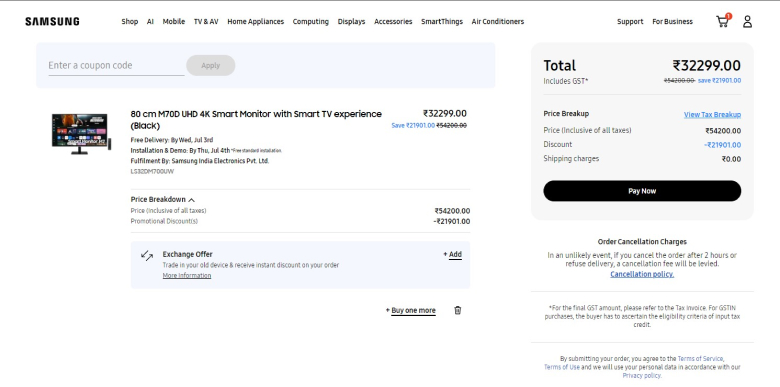Image resolution: width=780 pixels, height=387 pixels.
Task: Click the Total amount ₹32299.00 in summary
Action: (x=706, y=66)
